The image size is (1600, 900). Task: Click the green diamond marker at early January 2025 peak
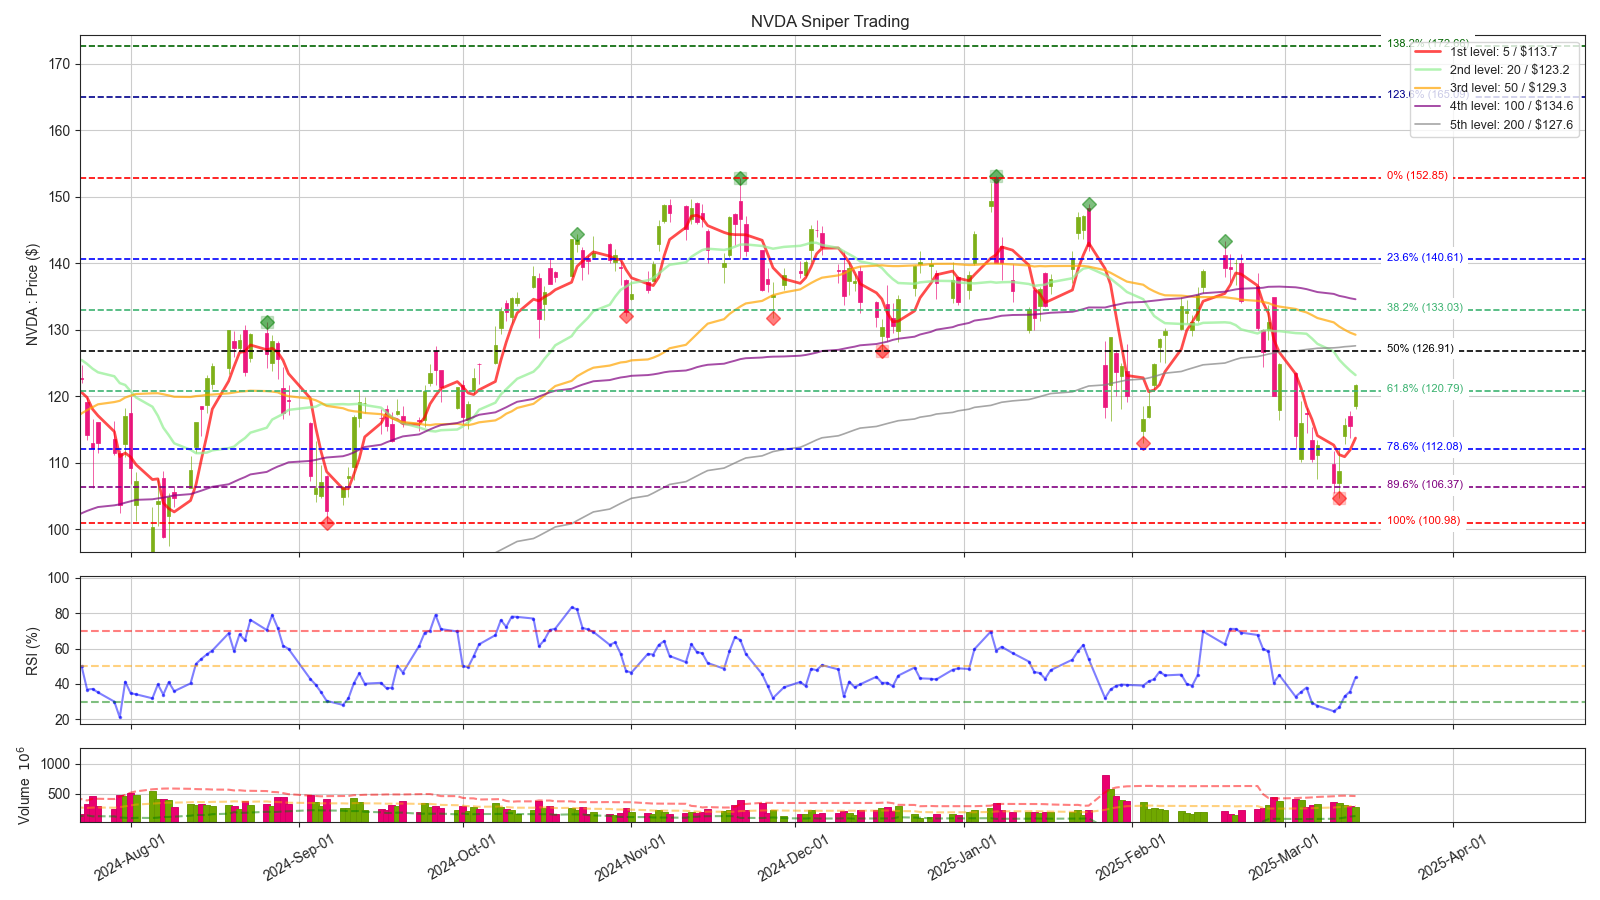point(996,176)
